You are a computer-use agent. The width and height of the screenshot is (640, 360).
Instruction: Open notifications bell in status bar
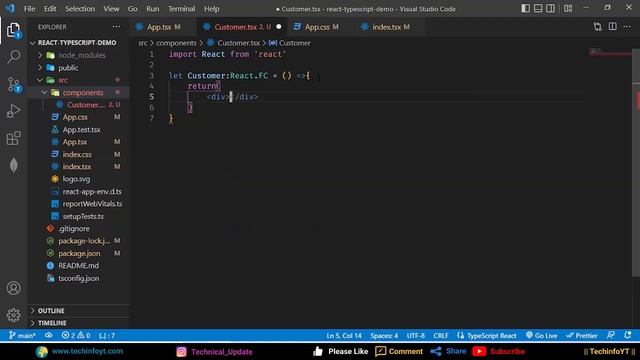coord(628,336)
